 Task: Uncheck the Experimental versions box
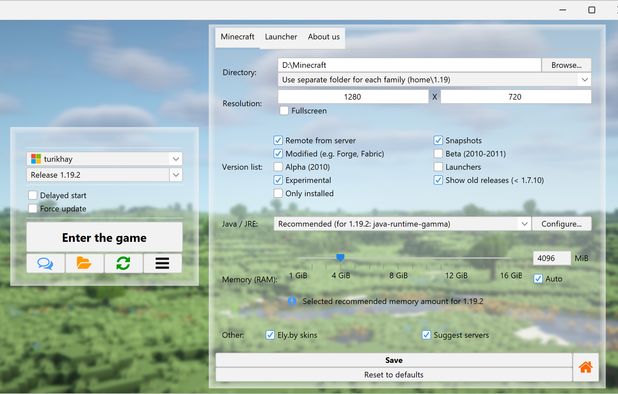(278, 180)
